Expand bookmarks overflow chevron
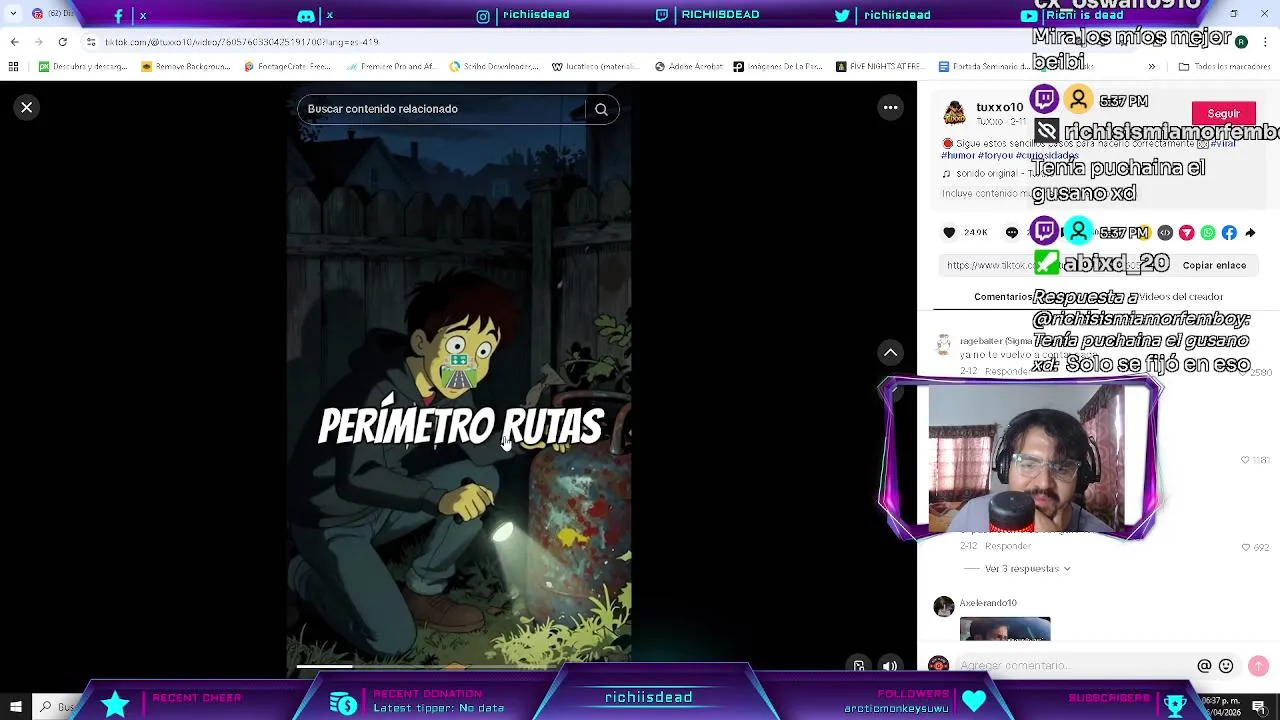The width and height of the screenshot is (1280, 720). (1151, 67)
